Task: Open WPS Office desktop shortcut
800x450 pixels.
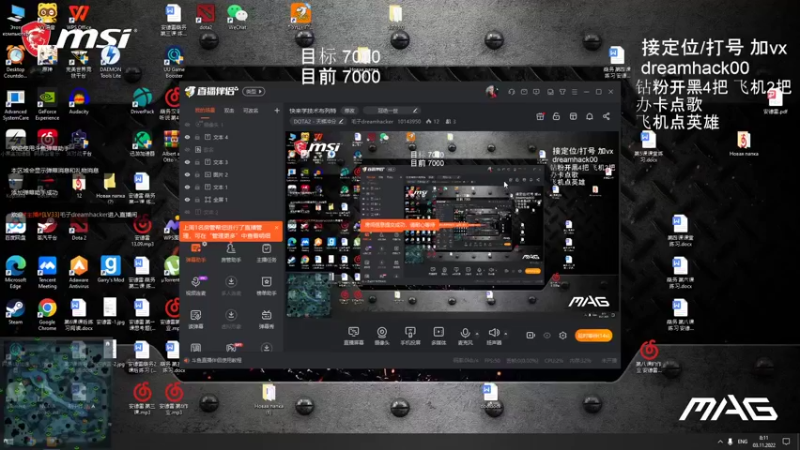Action: pyautogui.click(x=79, y=17)
